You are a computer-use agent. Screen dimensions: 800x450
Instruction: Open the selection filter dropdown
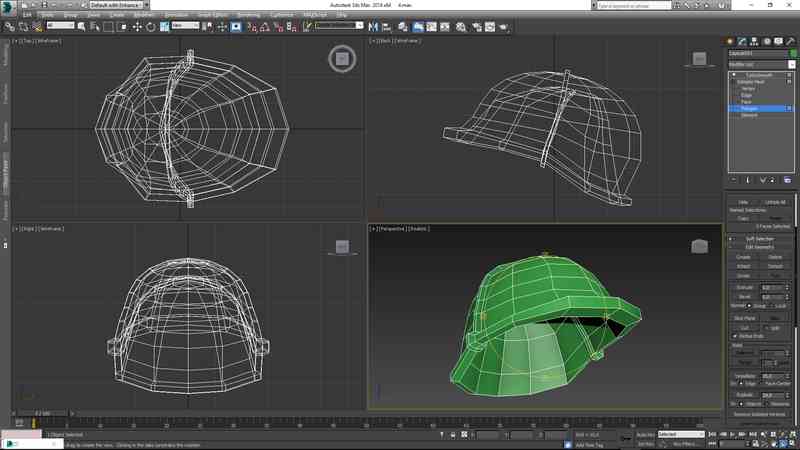tap(60, 26)
